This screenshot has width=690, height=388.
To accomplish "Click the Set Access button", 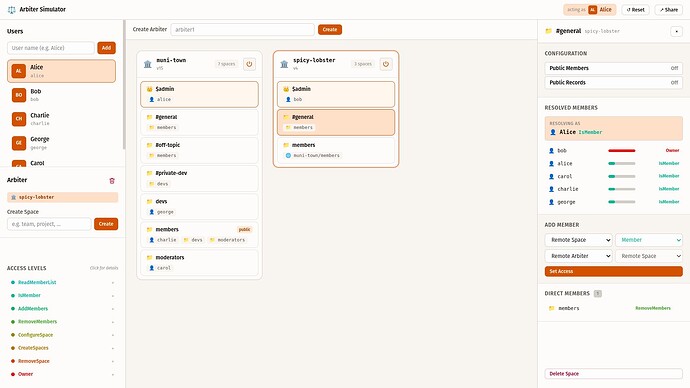I will (613, 271).
